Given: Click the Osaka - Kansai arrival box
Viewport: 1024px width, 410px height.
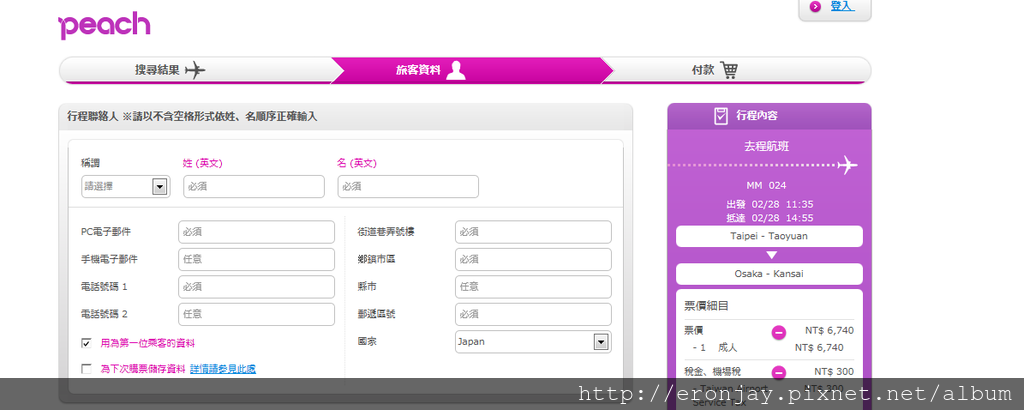Looking at the screenshot, I should click(769, 274).
